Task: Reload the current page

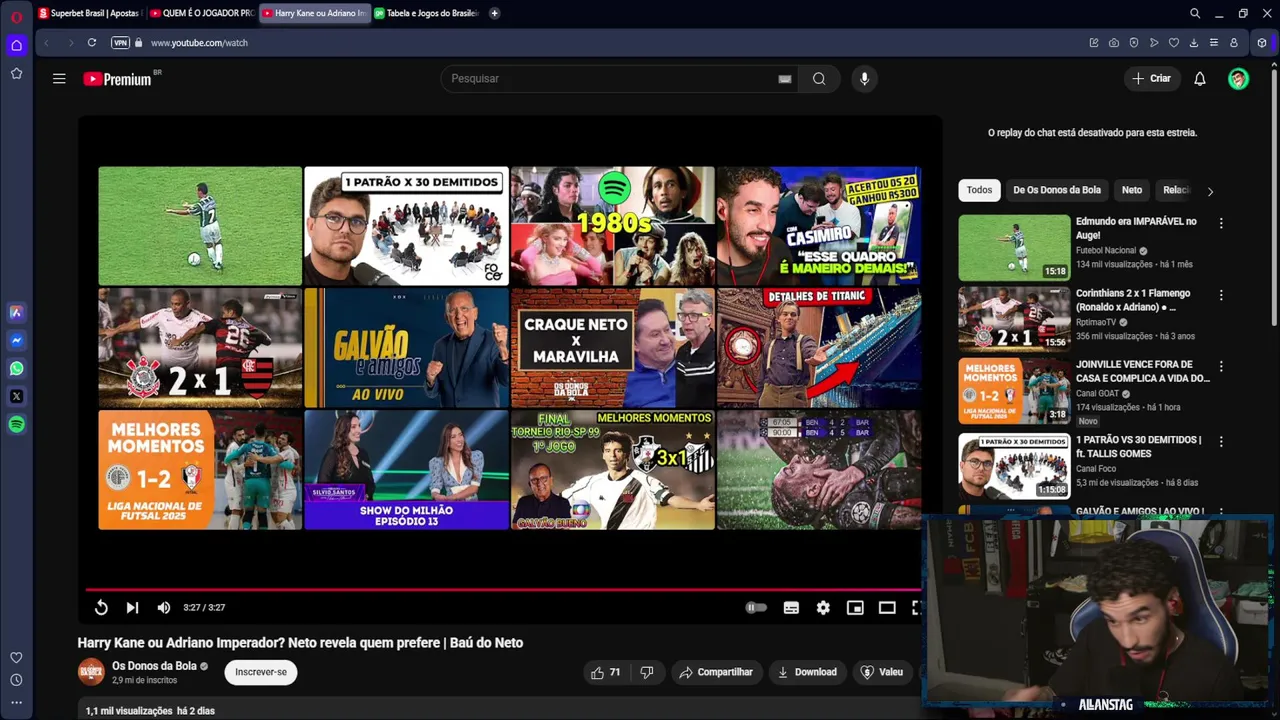Action: click(x=92, y=43)
